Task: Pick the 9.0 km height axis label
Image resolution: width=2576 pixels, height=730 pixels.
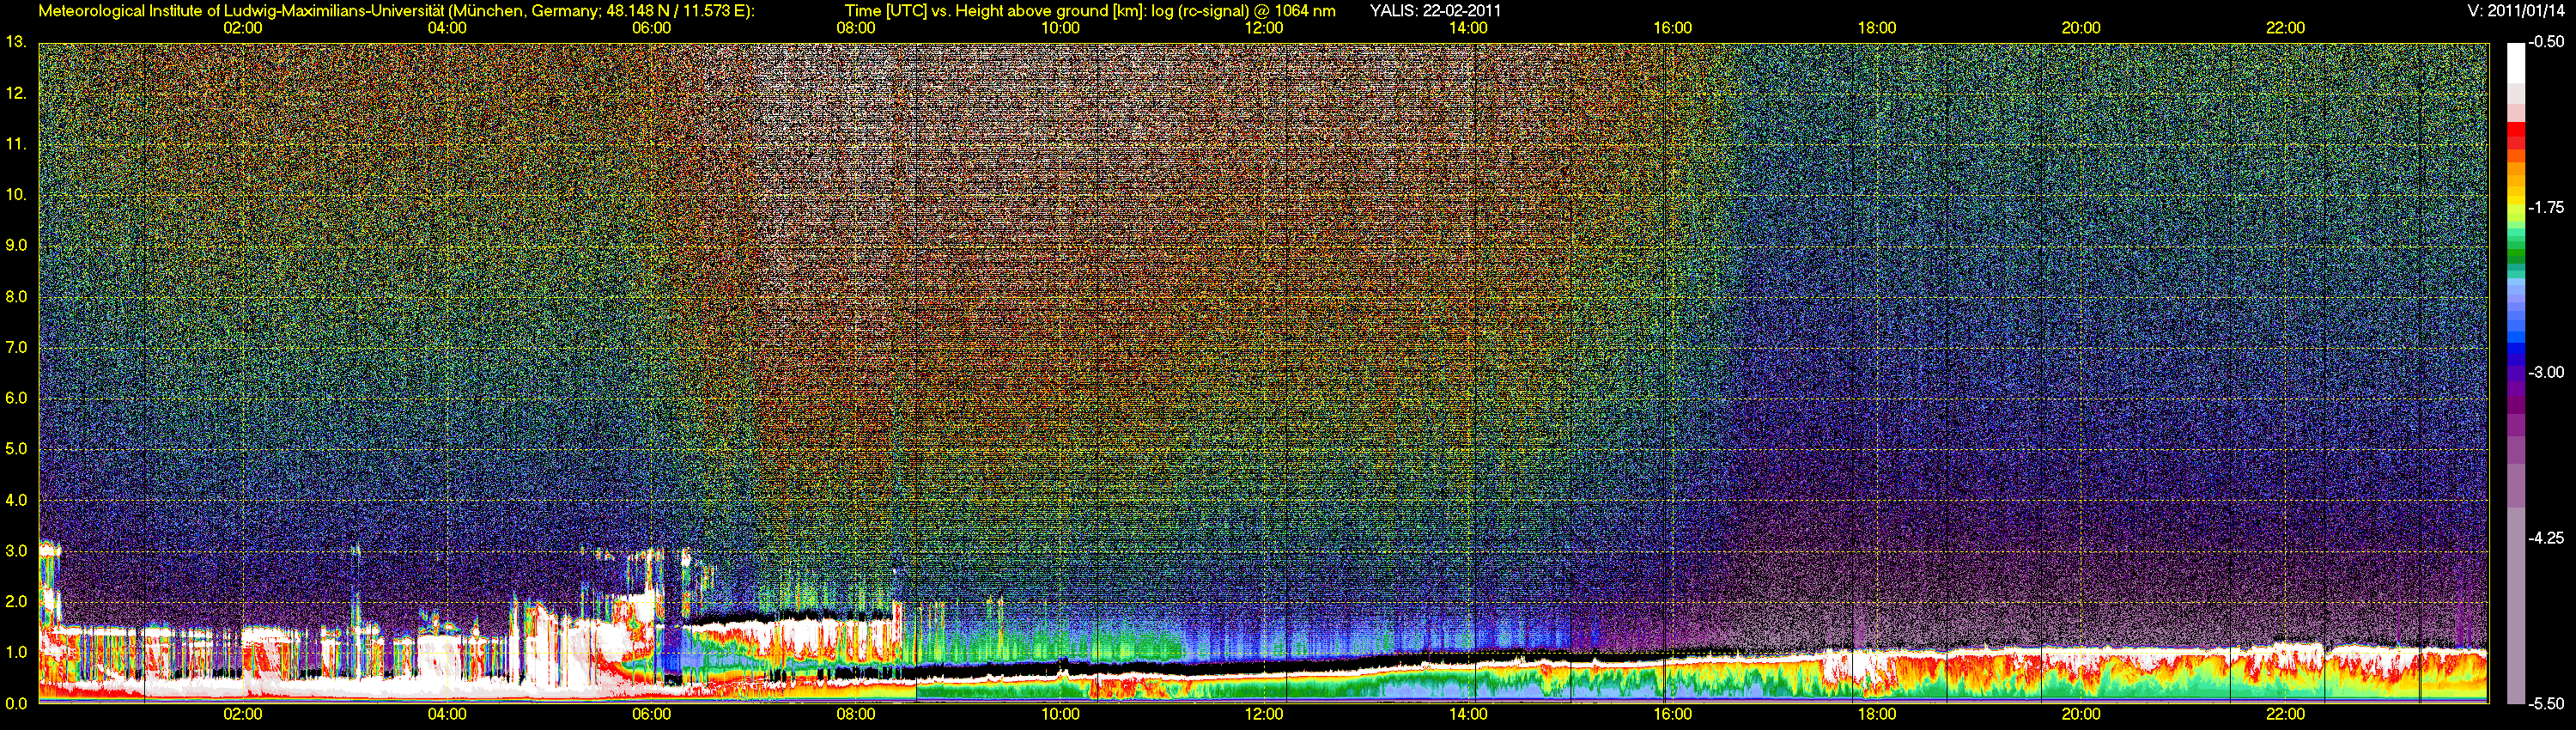Action: point(16,245)
